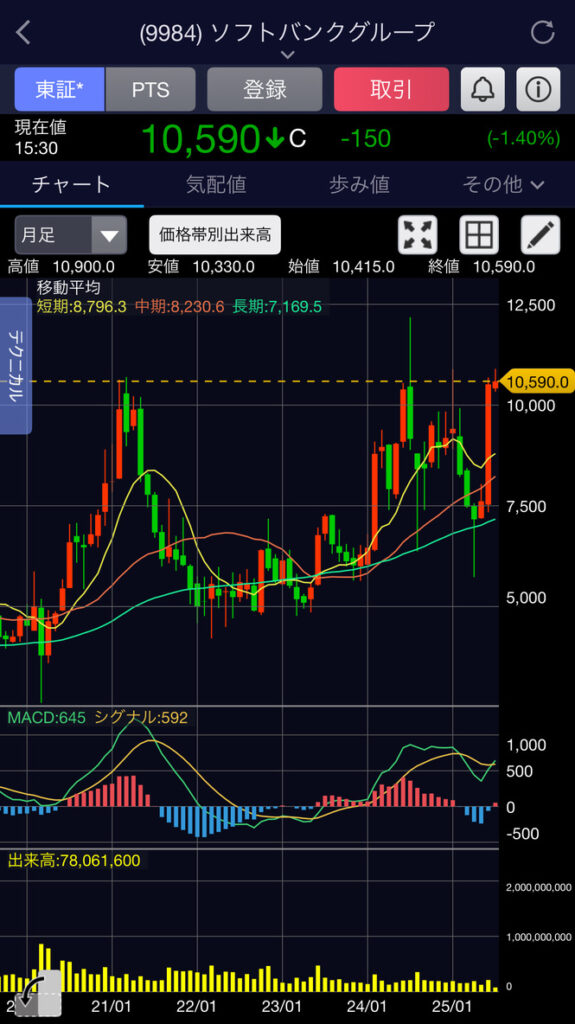575x1024 pixels.
Task: Tap the back arrow icon
Action: click(x=24, y=32)
